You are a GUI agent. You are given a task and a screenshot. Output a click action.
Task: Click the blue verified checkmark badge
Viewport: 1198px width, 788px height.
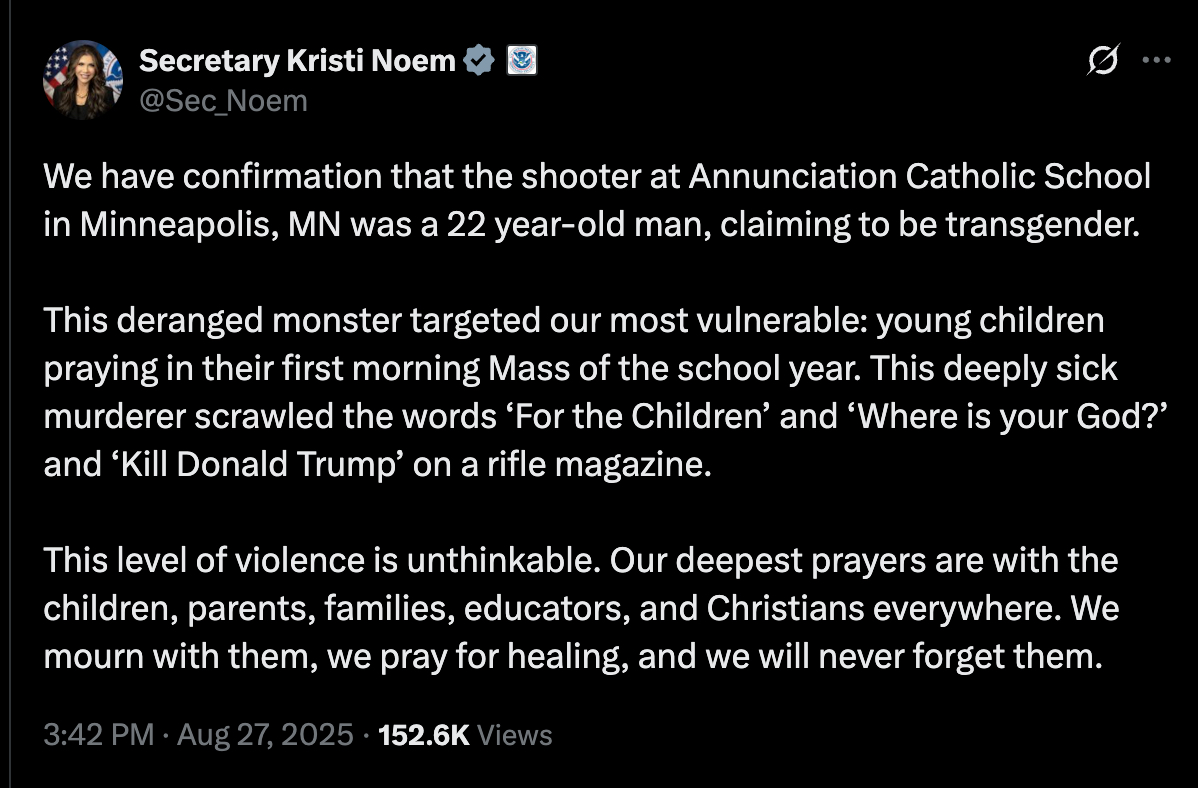point(481,61)
